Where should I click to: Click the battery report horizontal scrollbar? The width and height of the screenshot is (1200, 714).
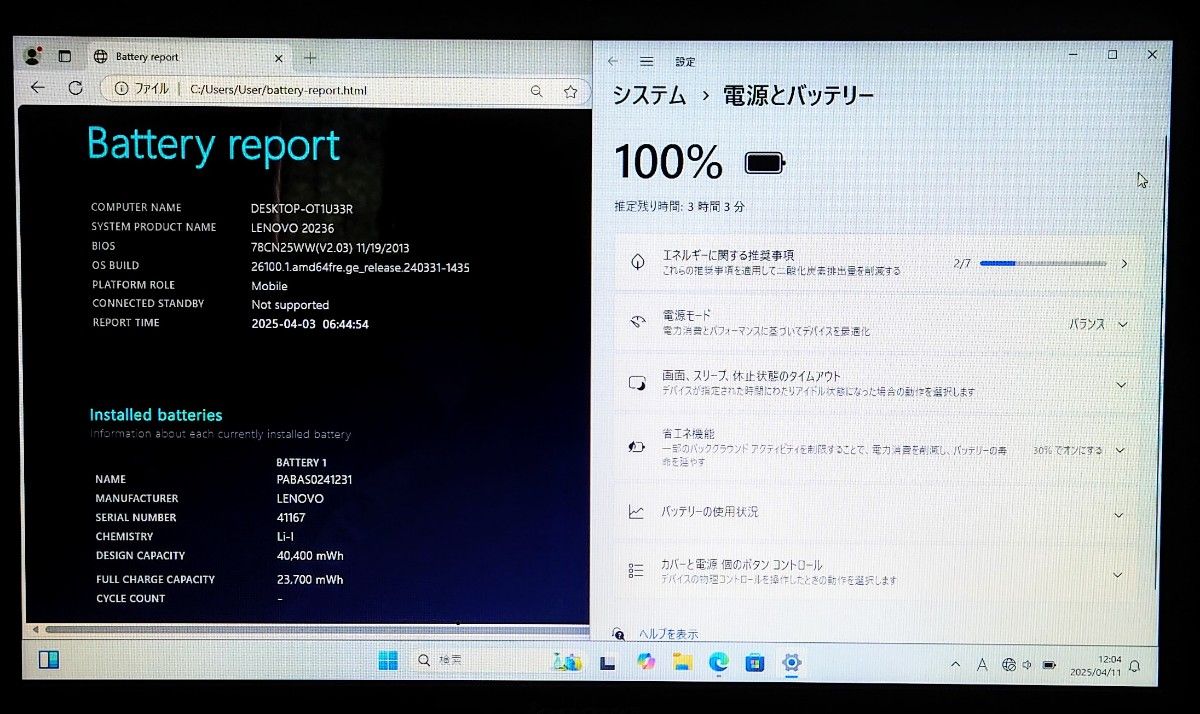[315, 629]
